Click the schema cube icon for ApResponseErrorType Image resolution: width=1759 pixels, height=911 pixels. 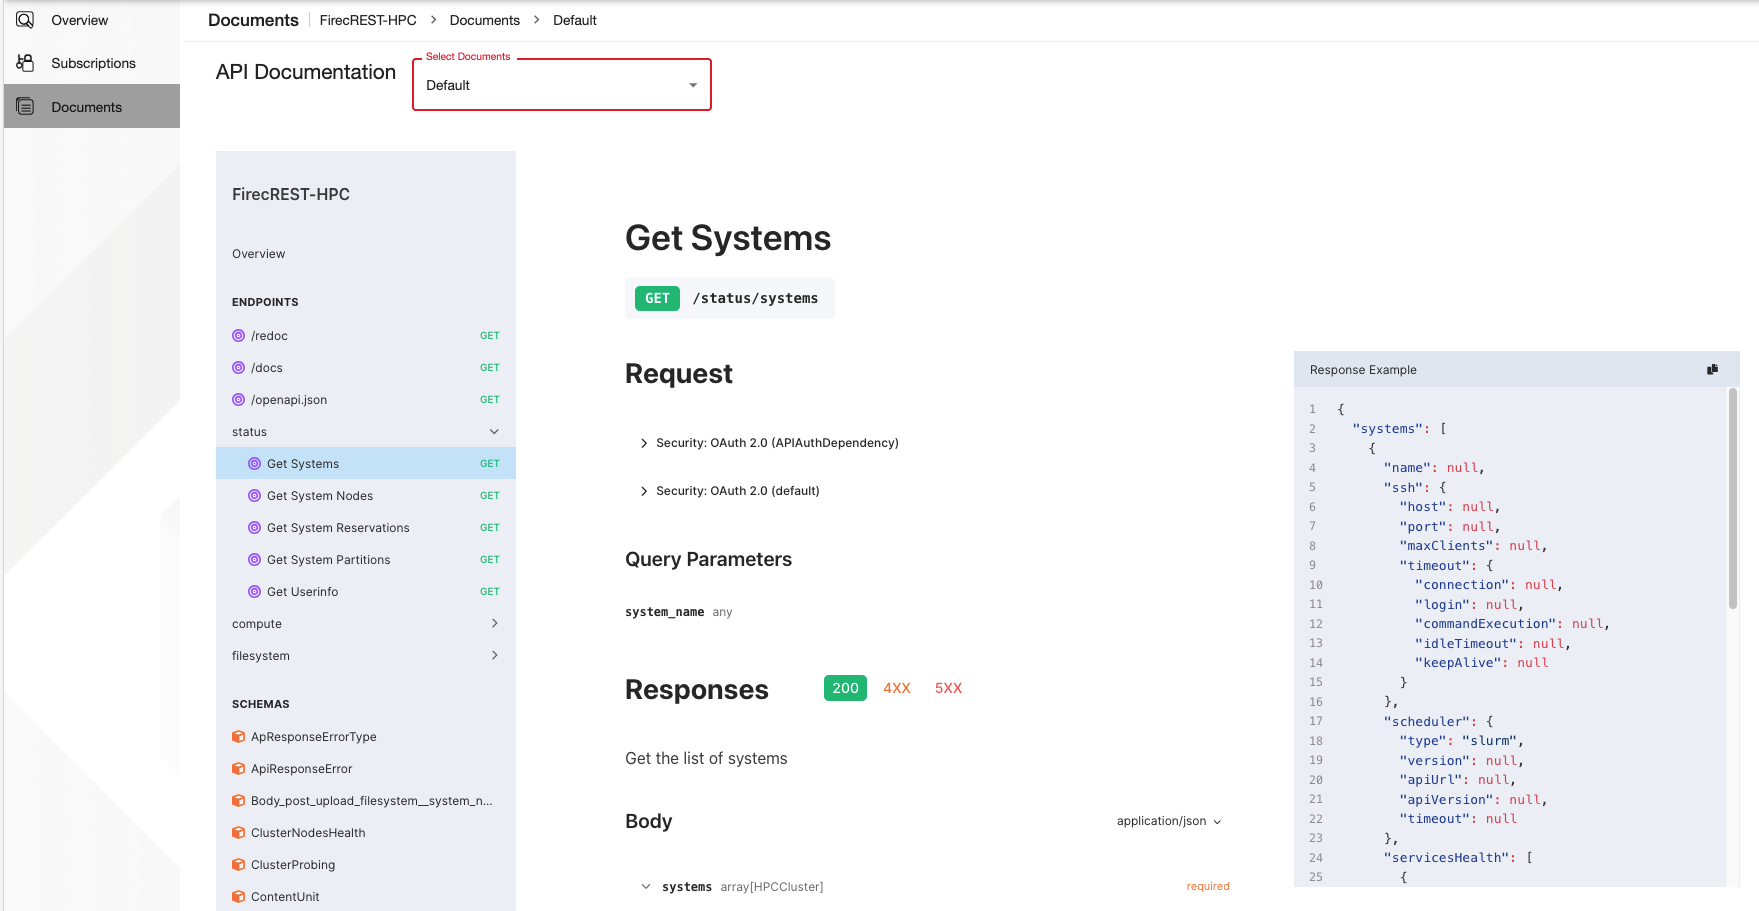click(238, 737)
